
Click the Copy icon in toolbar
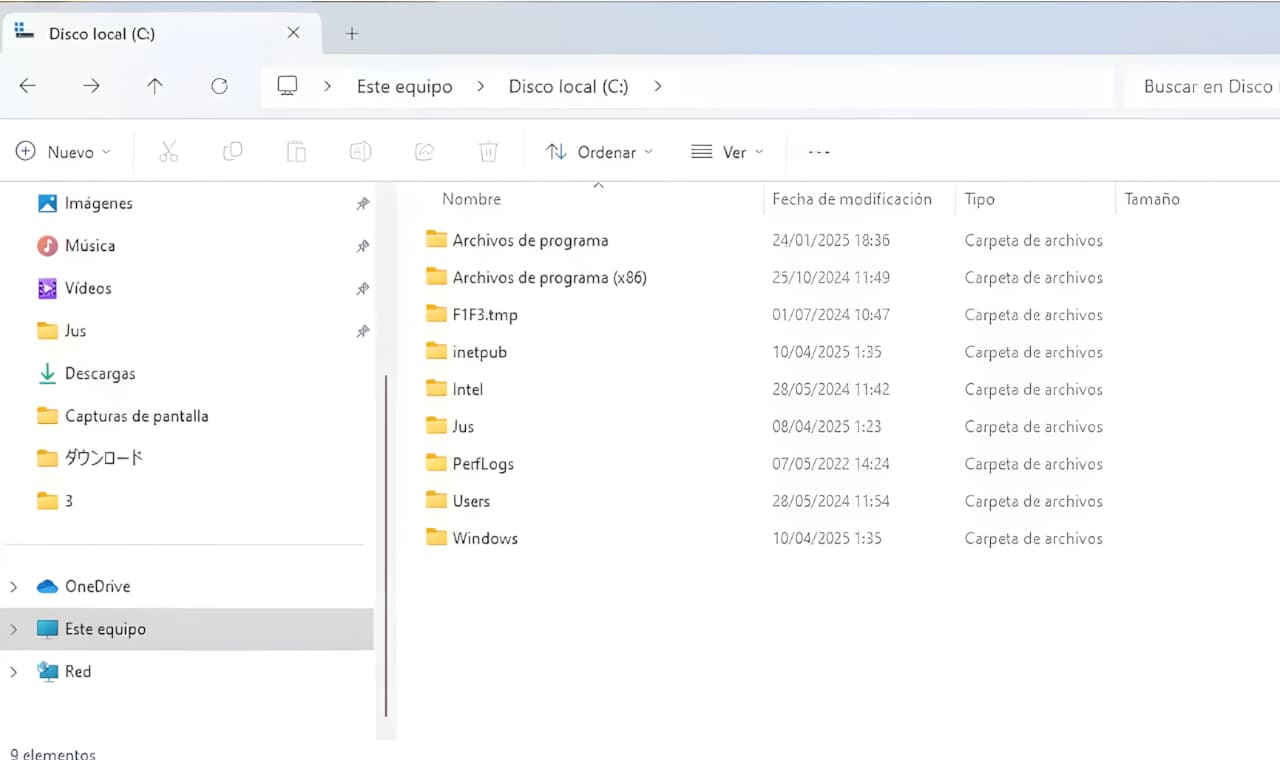[x=232, y=152]
